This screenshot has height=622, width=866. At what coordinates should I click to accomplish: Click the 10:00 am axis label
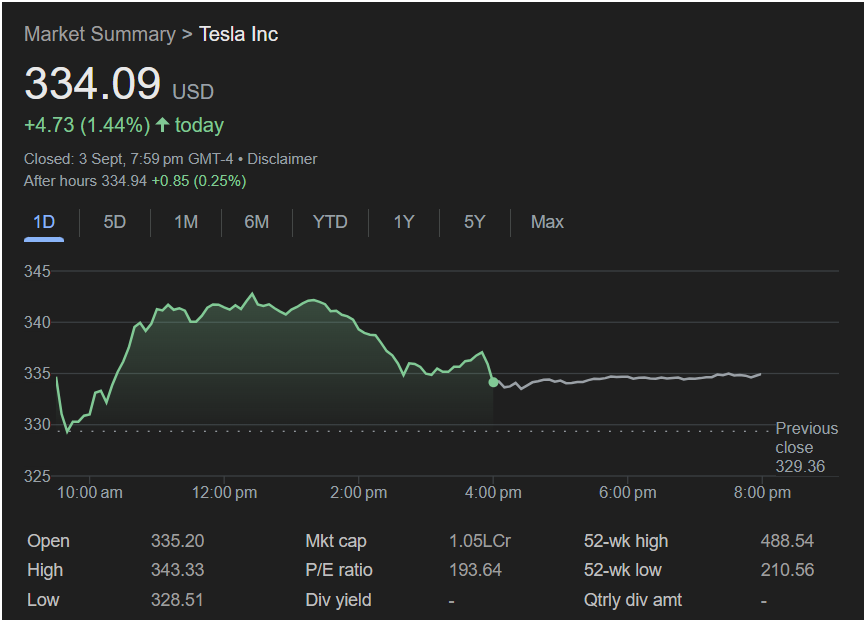pyautogui.click(x=89, y=493)
